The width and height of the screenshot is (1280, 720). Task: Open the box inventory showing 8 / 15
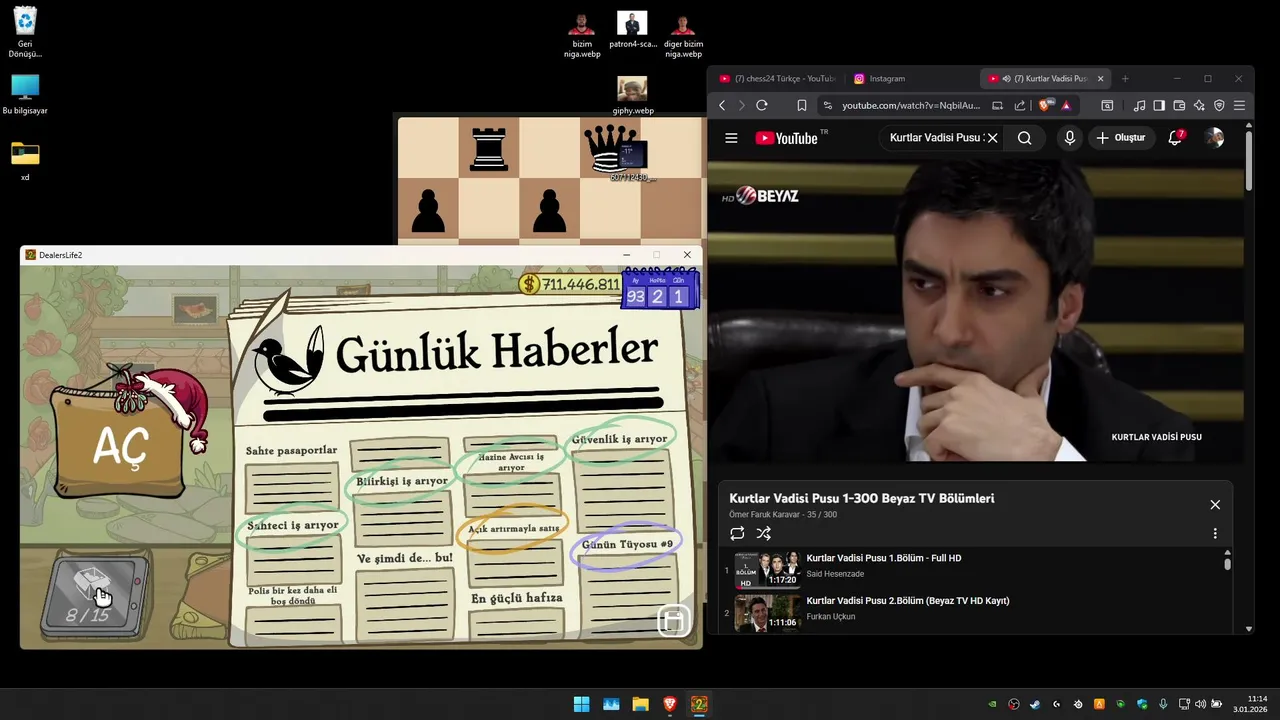tap(95, 598)
